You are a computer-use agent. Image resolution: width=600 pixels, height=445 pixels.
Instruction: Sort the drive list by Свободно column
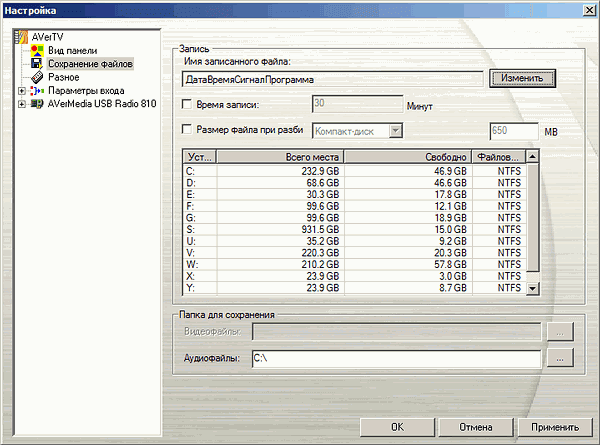pos(408,157)
